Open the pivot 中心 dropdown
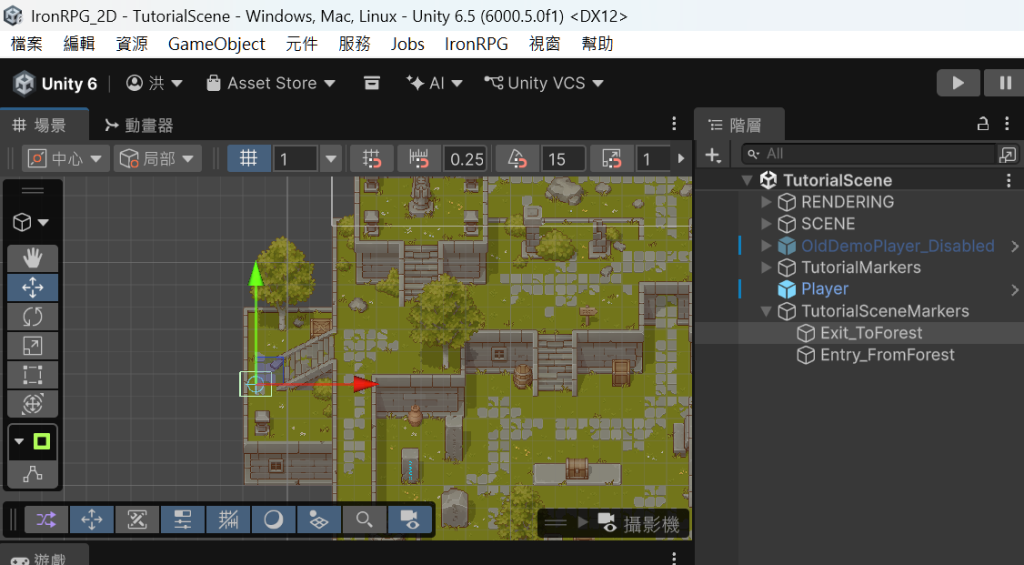1024x565 pixels. pyautogui.click(x=64, y=159)
